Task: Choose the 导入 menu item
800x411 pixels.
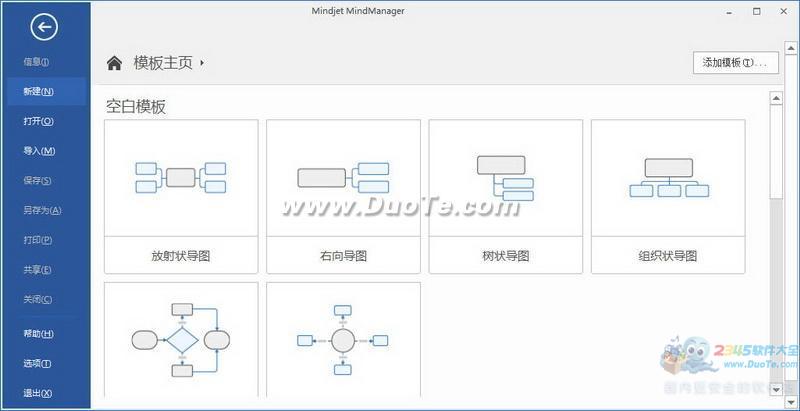Action: pos(39,151)
